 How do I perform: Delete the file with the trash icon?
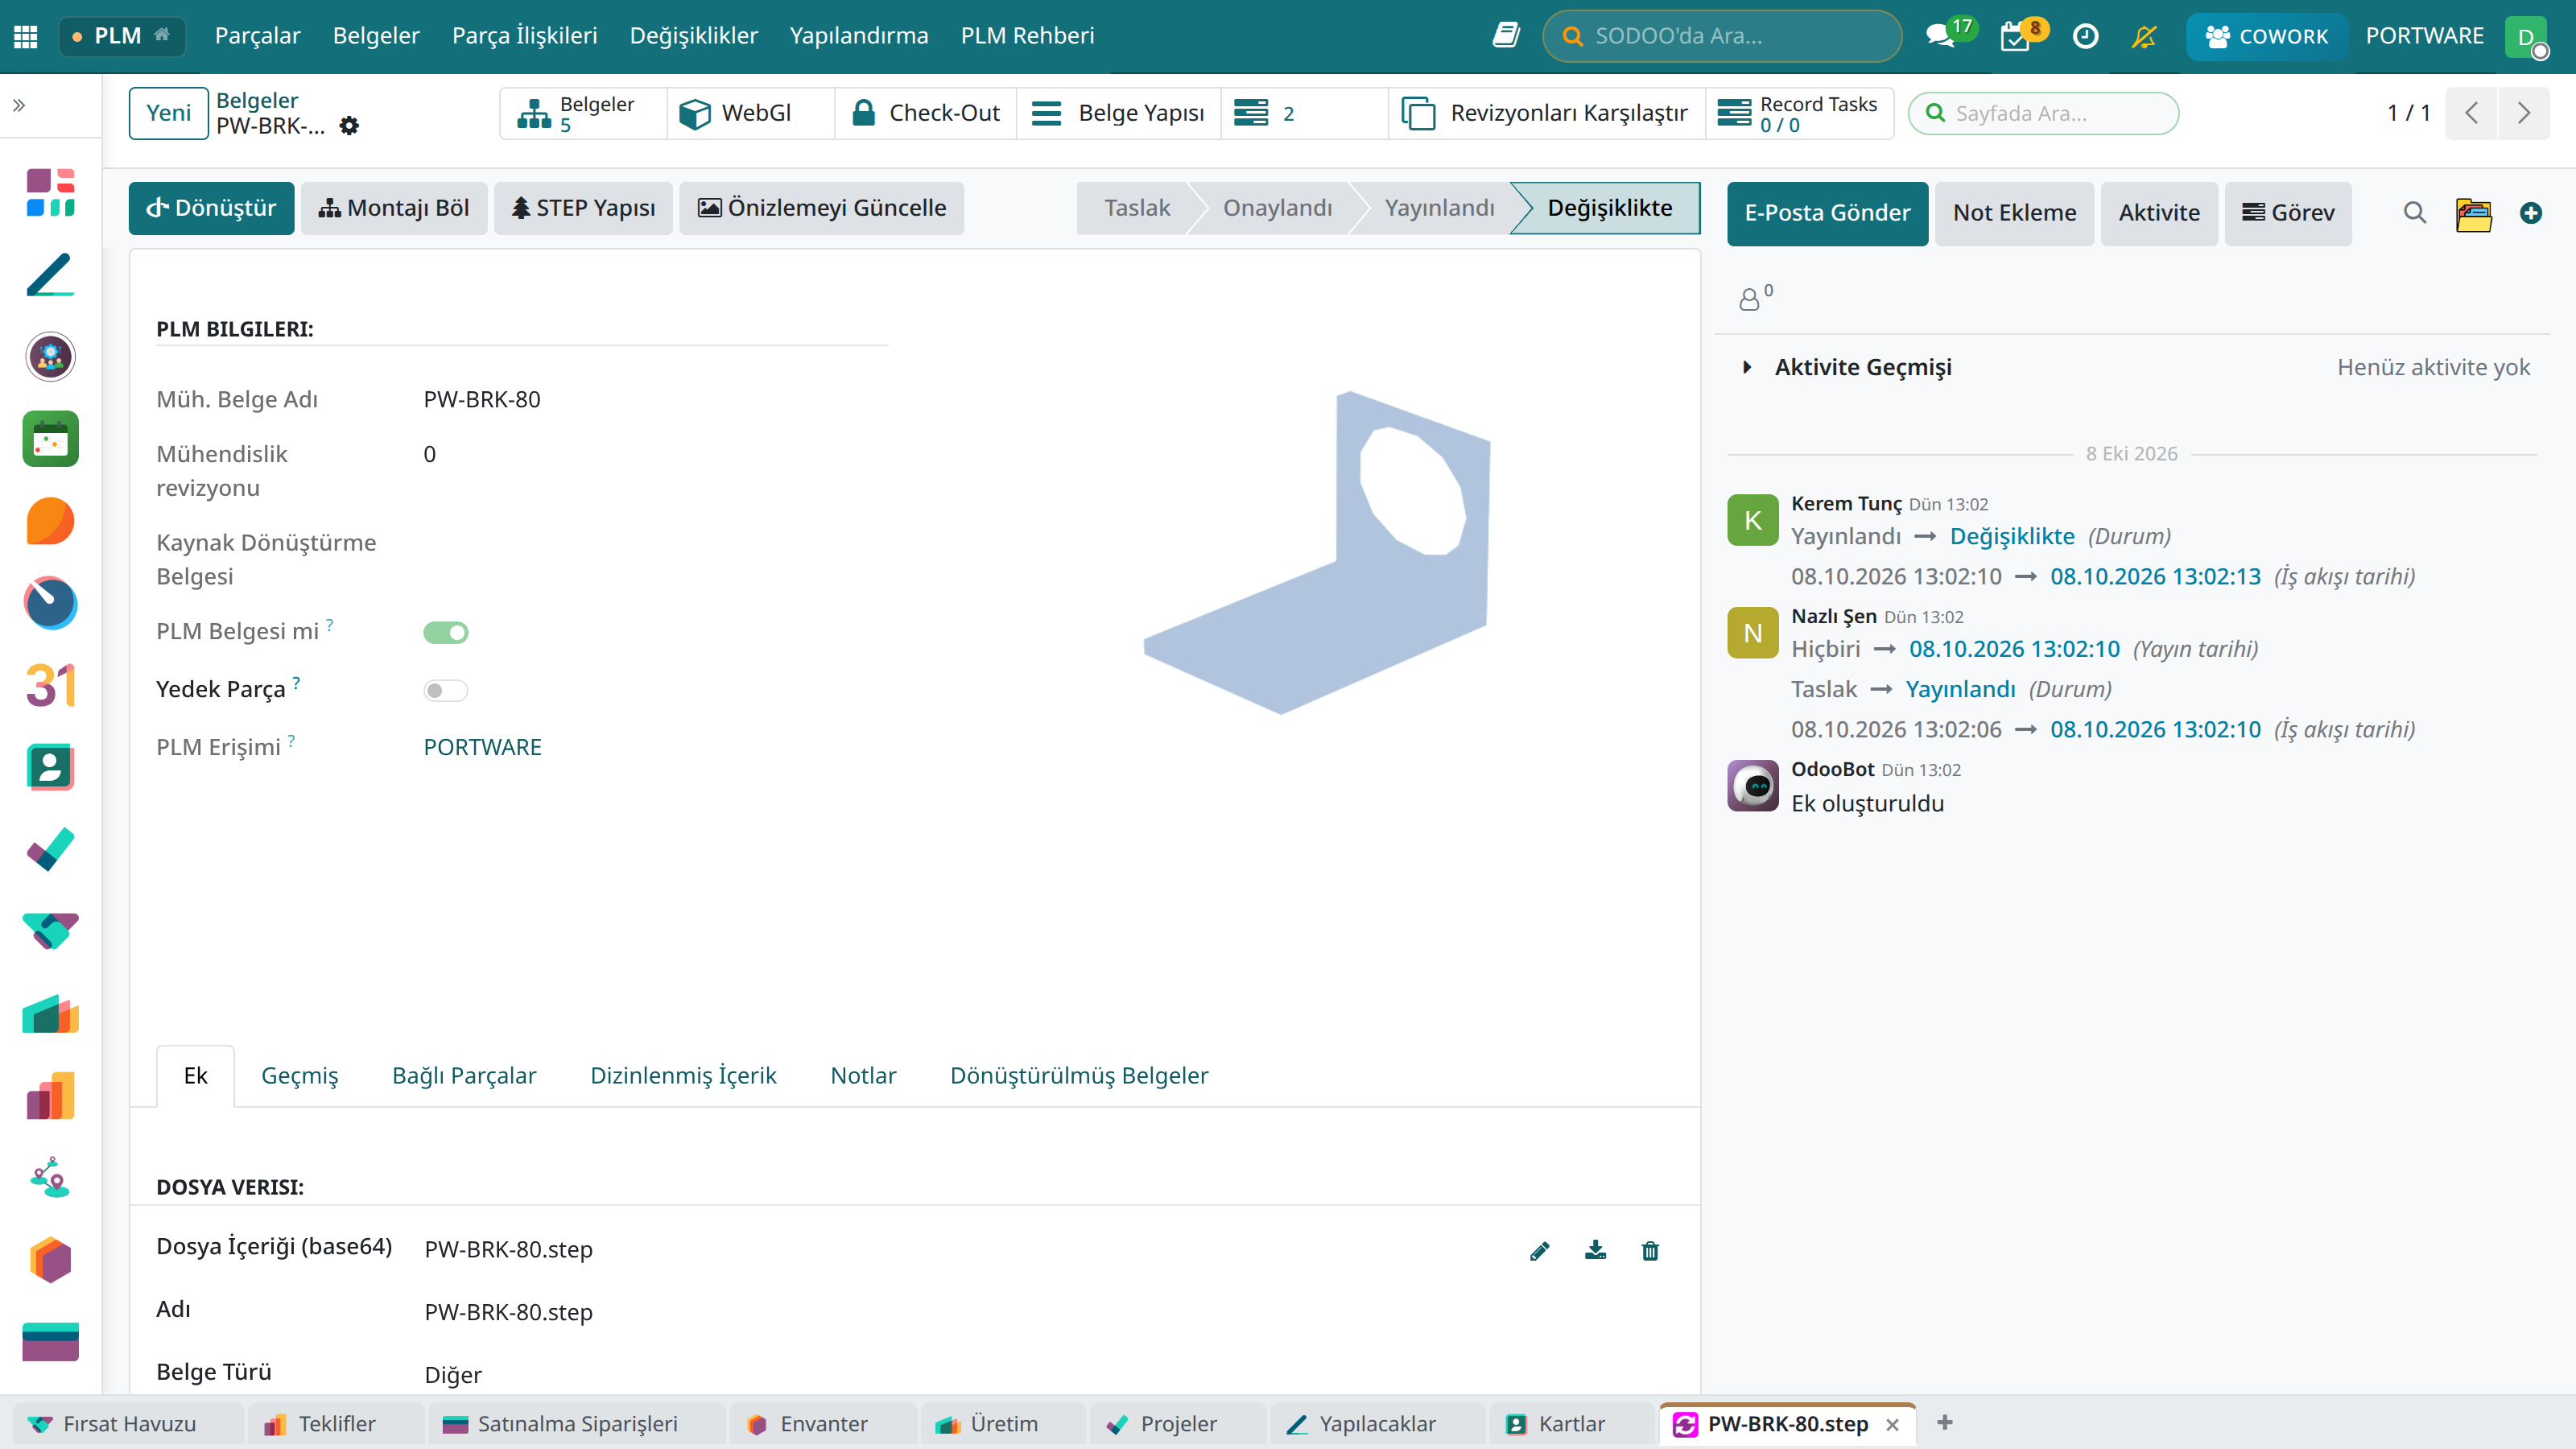pos(1650,1250)
